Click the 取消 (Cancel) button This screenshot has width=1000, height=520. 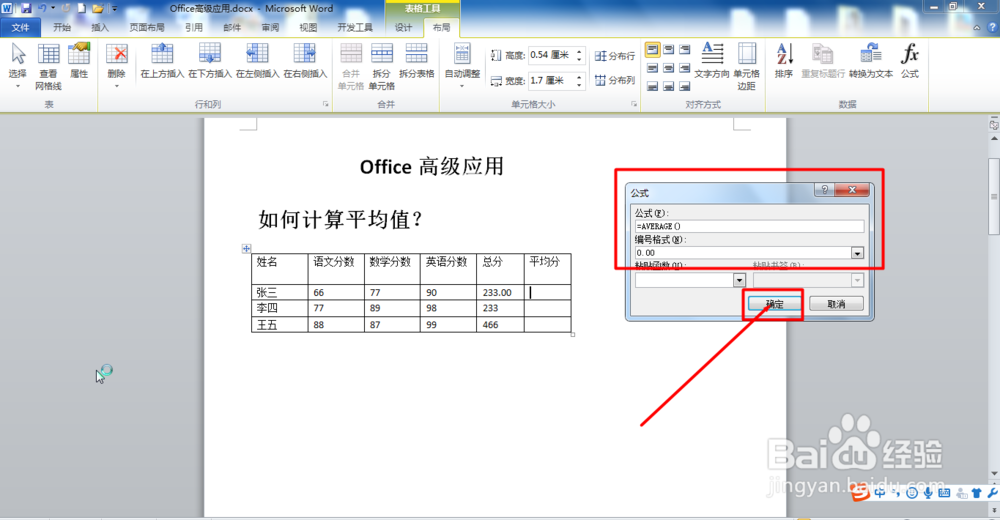[836, 304]
